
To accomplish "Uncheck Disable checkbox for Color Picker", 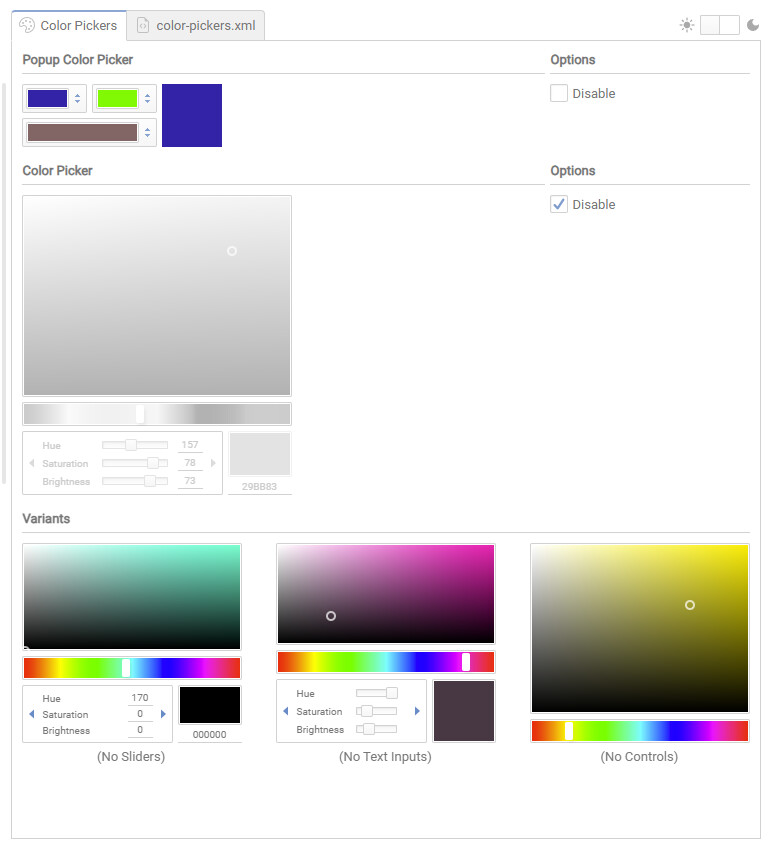I will [559, 204].
